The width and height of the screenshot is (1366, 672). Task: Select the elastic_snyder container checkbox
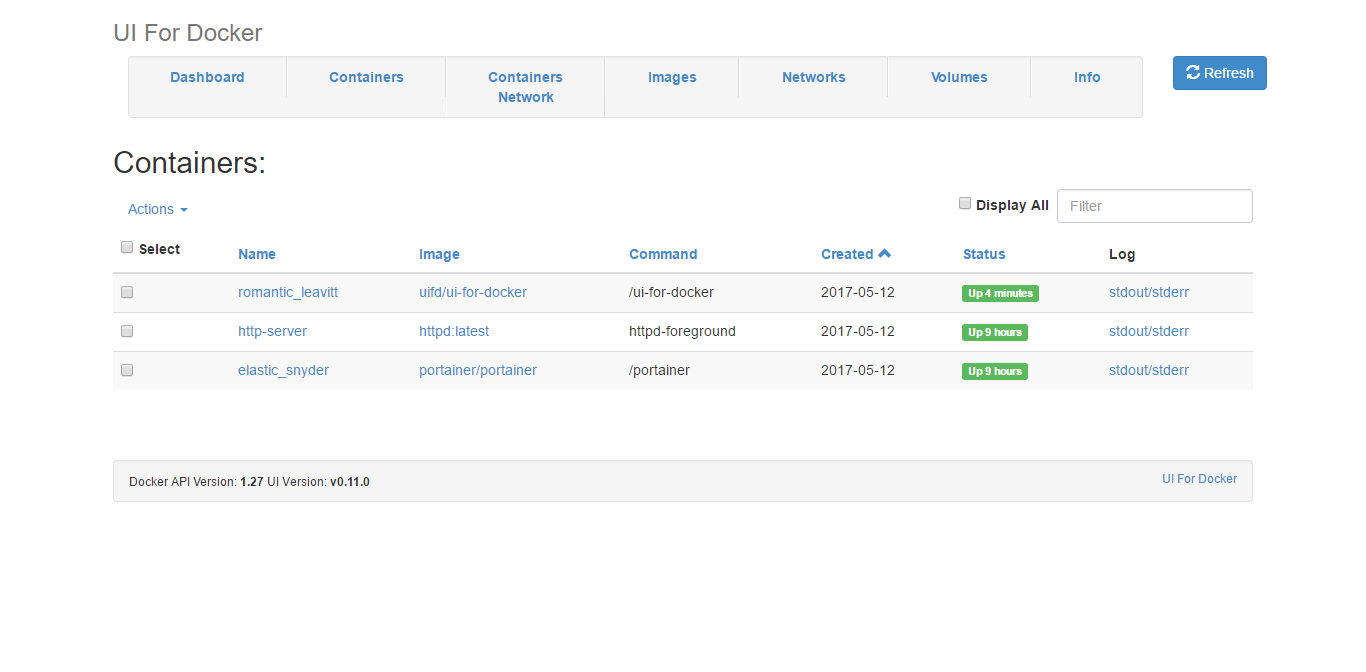(127, 370)
